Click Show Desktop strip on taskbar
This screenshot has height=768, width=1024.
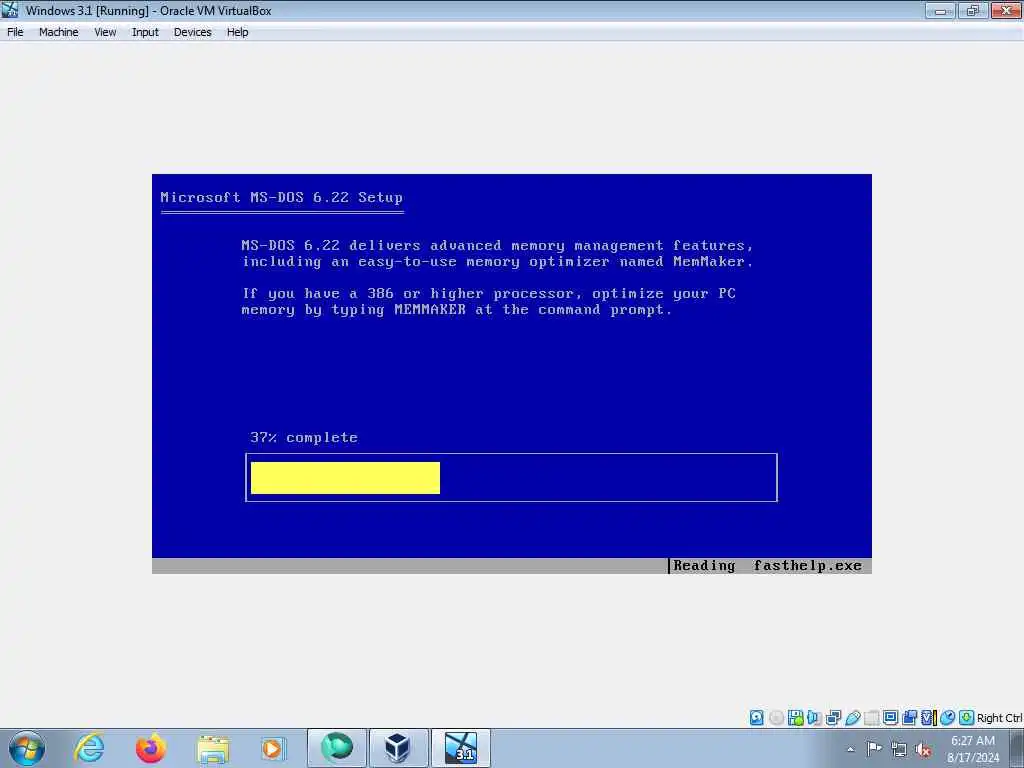tap(1017, 748)
